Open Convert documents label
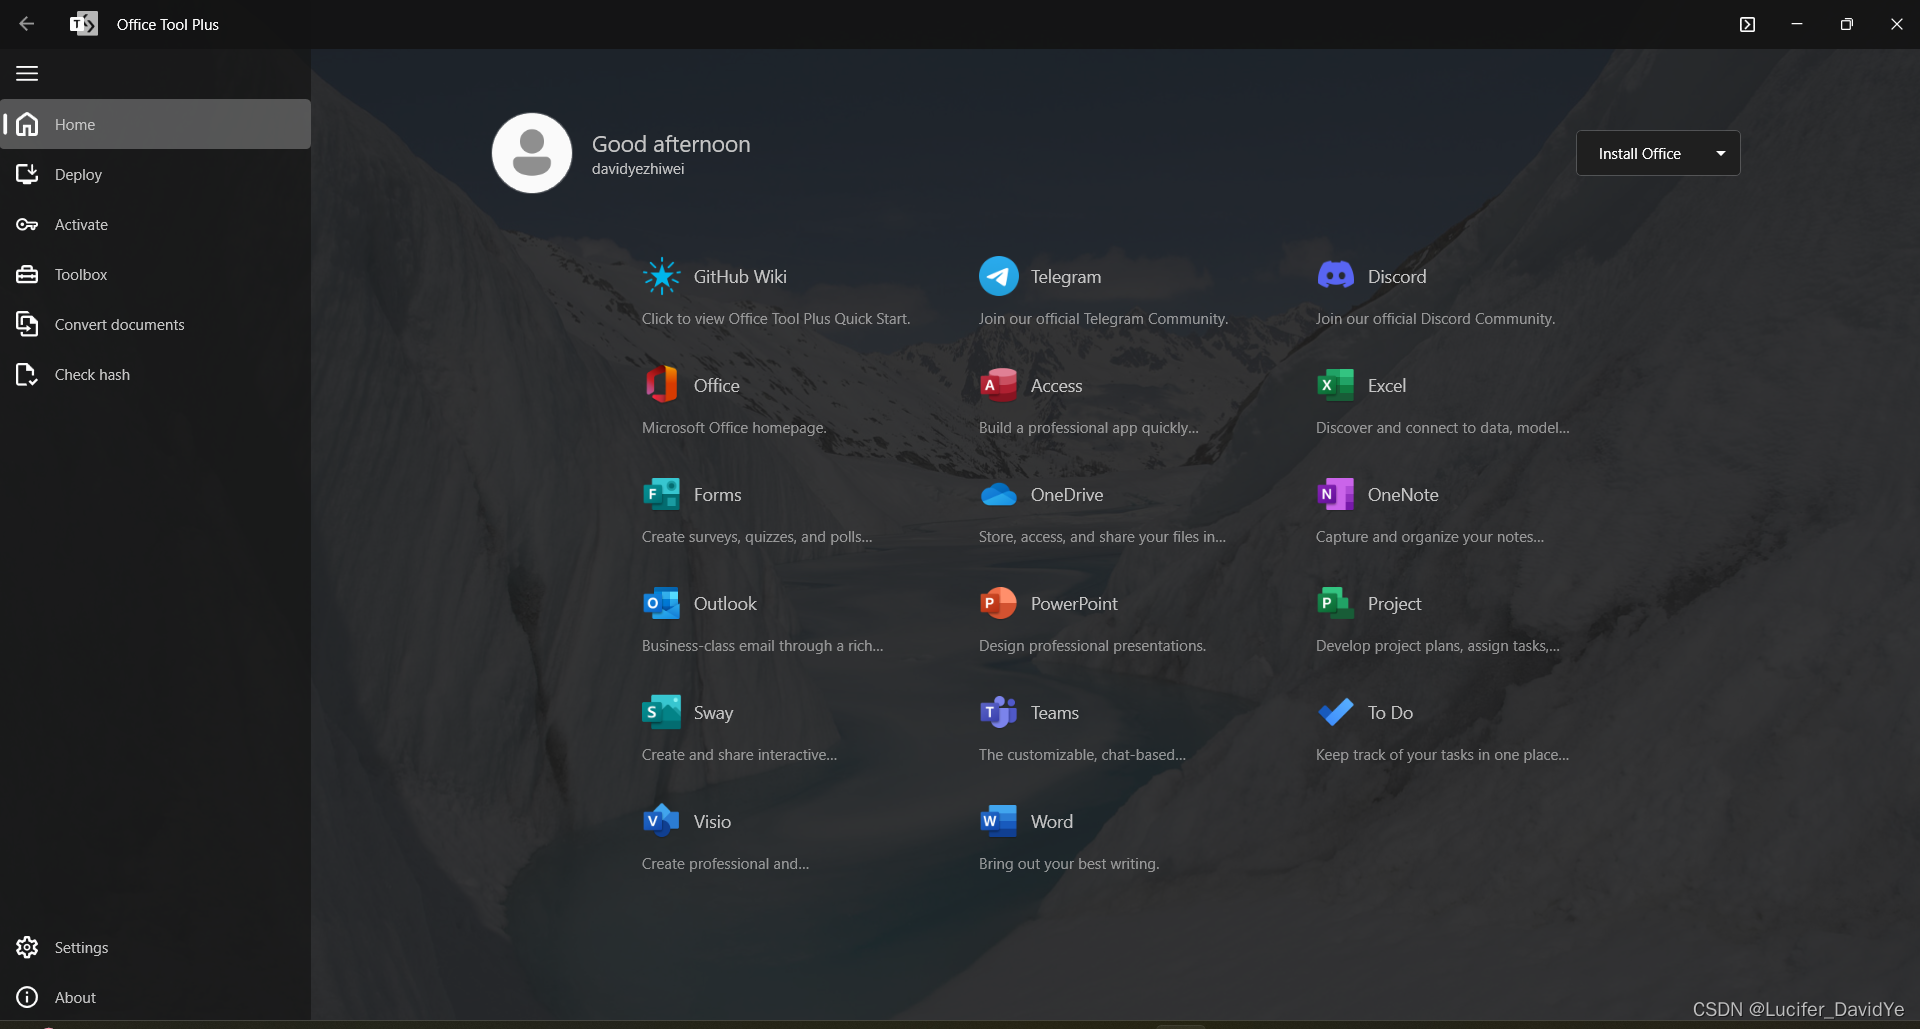This screenshot has height=1029, width=1920. [x=120, y=324]
